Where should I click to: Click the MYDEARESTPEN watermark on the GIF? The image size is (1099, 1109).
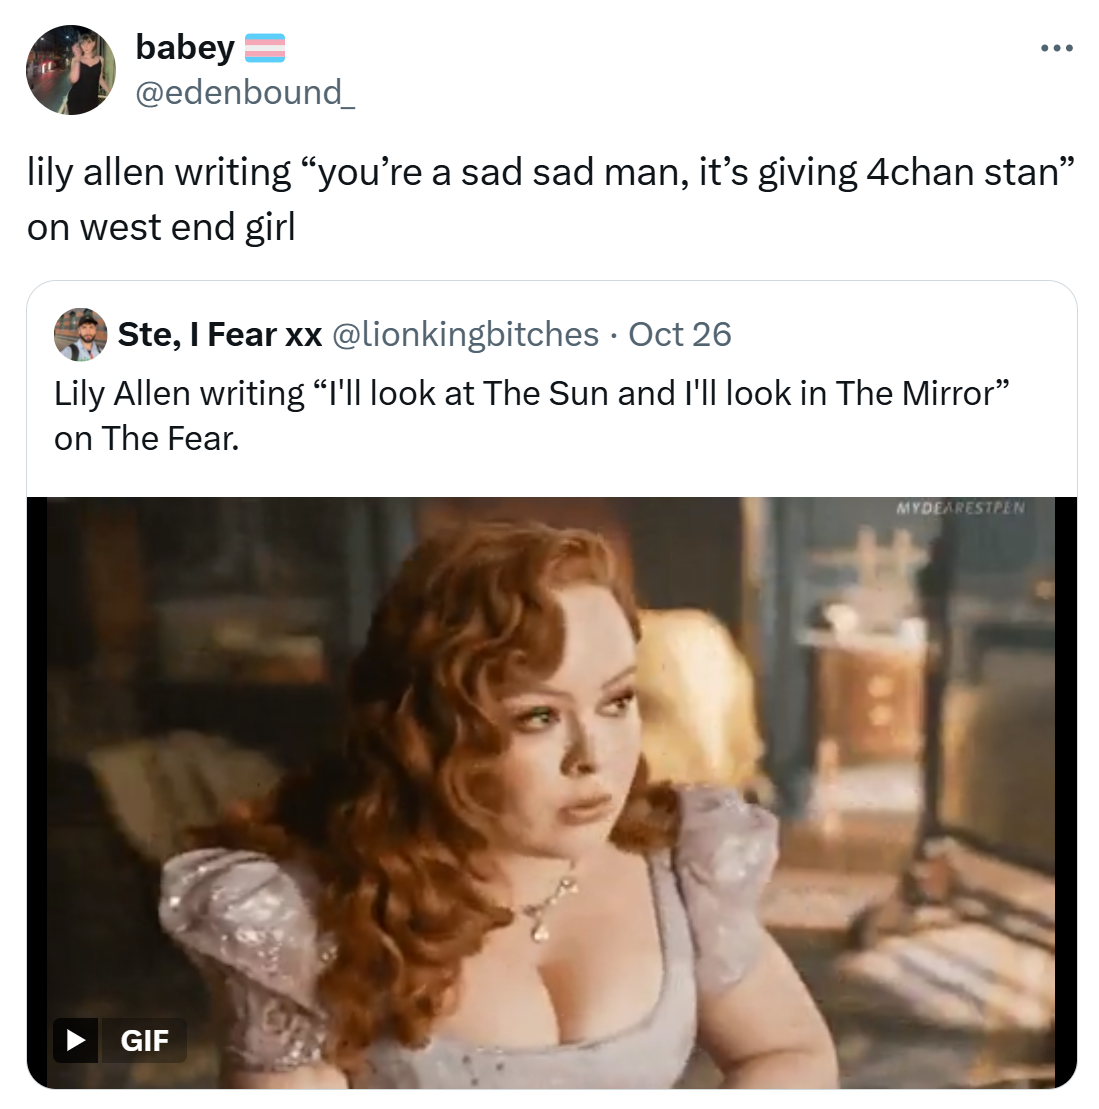click(960, 508)
